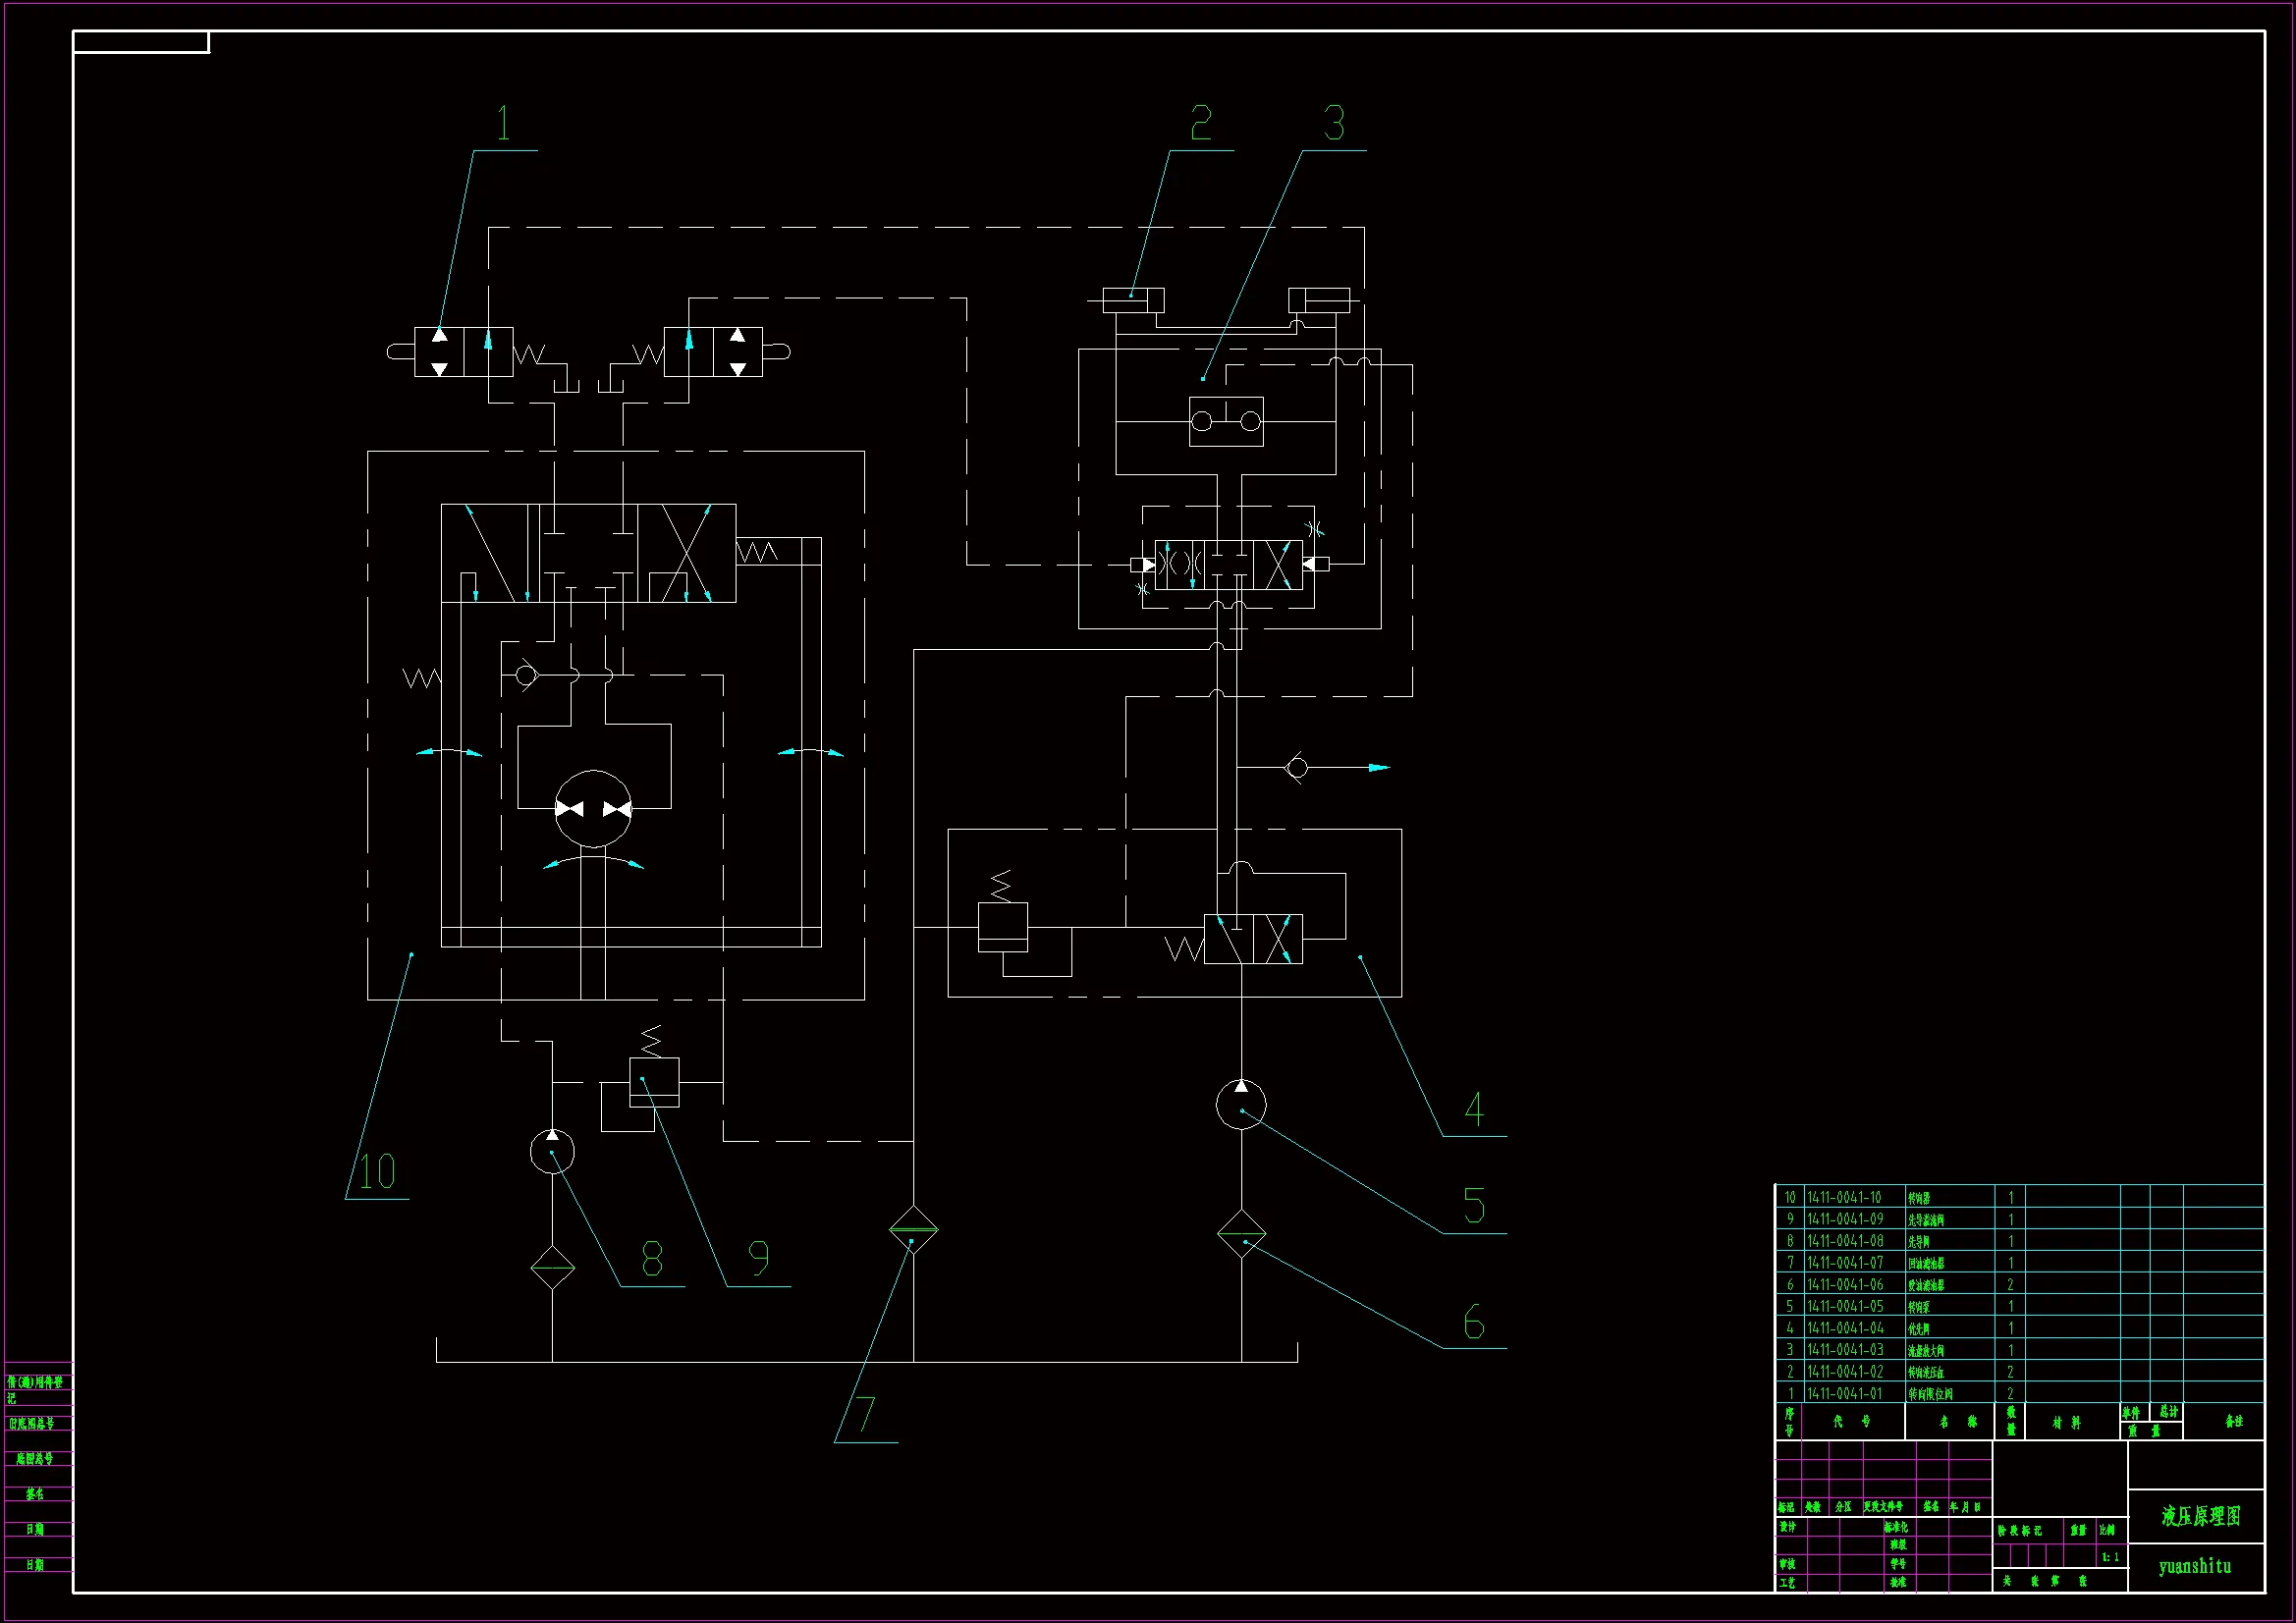Click the hydraulic motor symbol inside unit 10
This screenshot has height=1623, width=2296.
pyautogui.click(x=593, y=809)
